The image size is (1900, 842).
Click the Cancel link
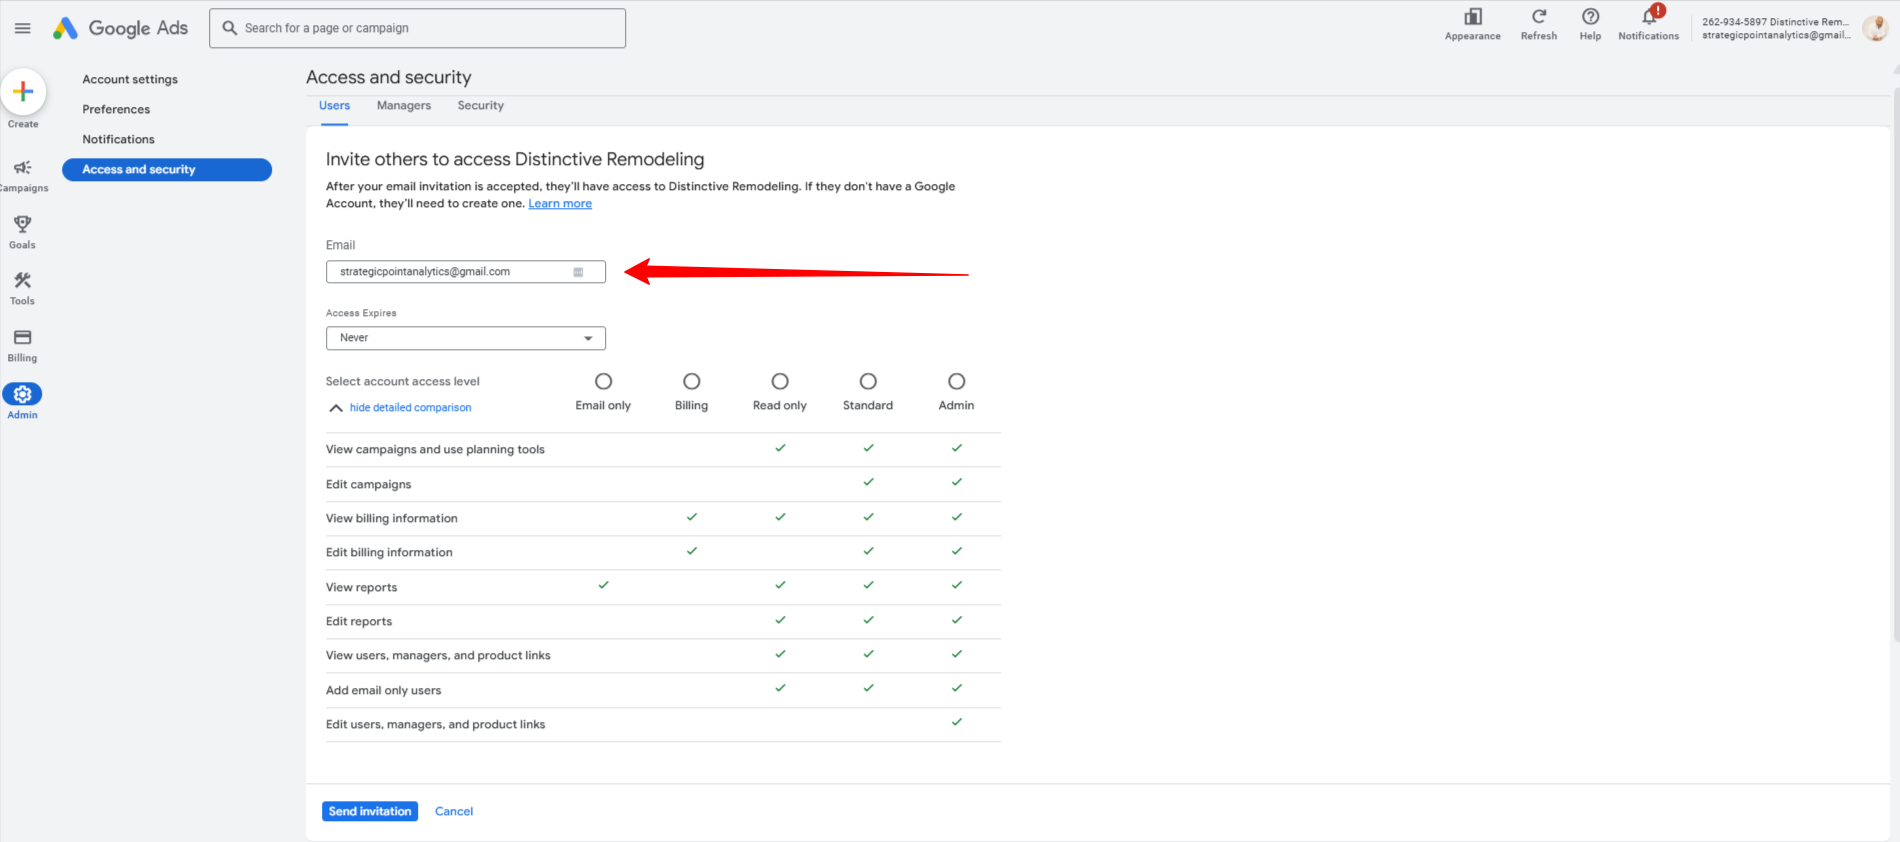(x=454, y=811)
